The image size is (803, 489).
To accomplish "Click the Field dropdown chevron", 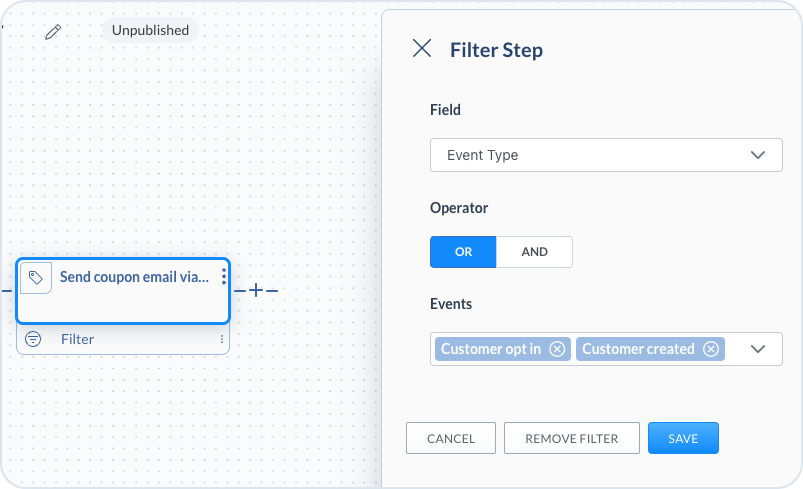I will [x=758, y=155].
